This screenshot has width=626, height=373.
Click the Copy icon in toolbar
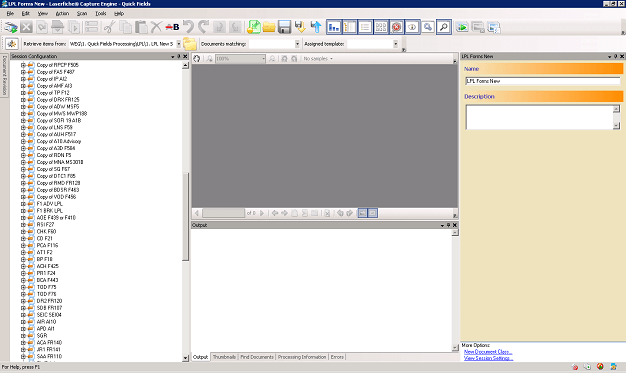125,27
